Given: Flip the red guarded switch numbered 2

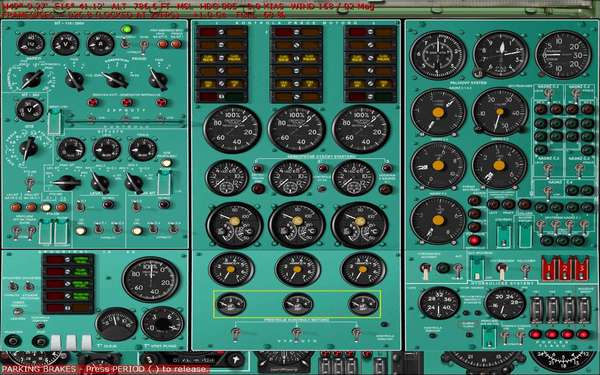Looking at the screenshot, I should [x=565, y=269].
